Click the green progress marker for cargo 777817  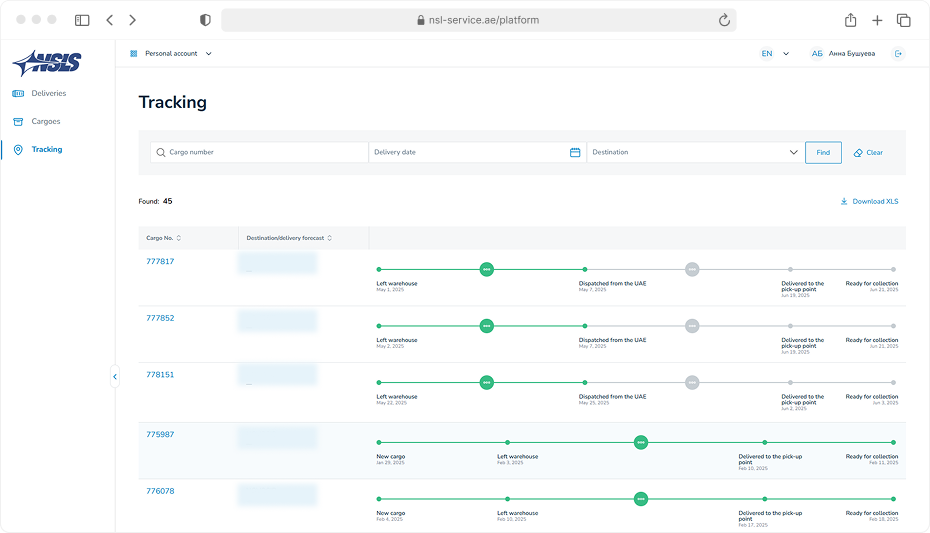(486, 269)
